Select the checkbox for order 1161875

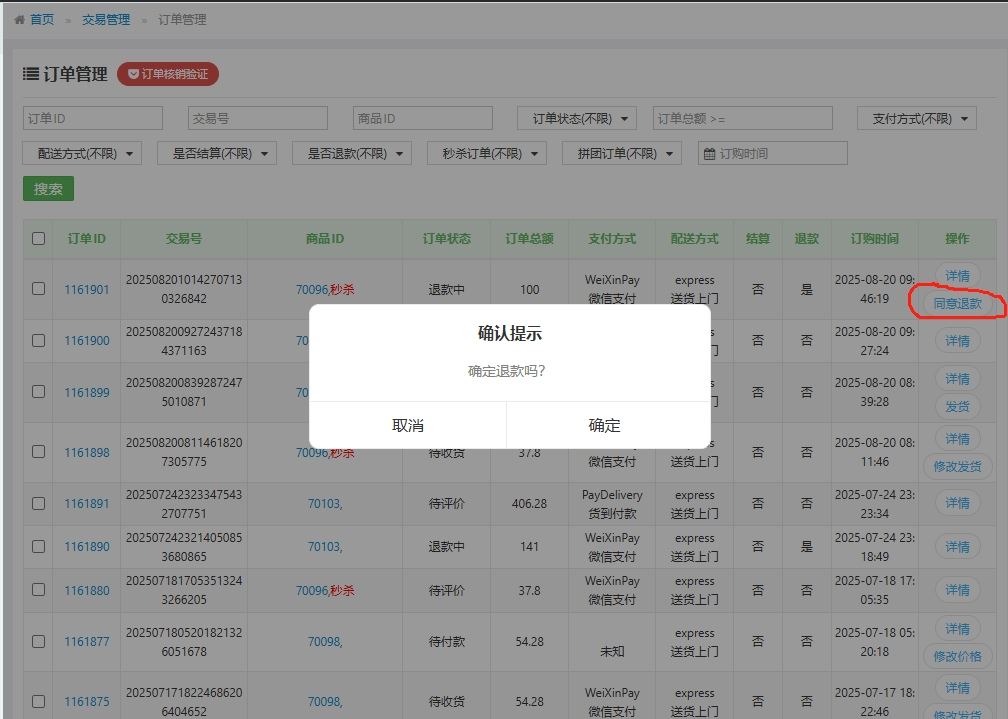point(39,701)
